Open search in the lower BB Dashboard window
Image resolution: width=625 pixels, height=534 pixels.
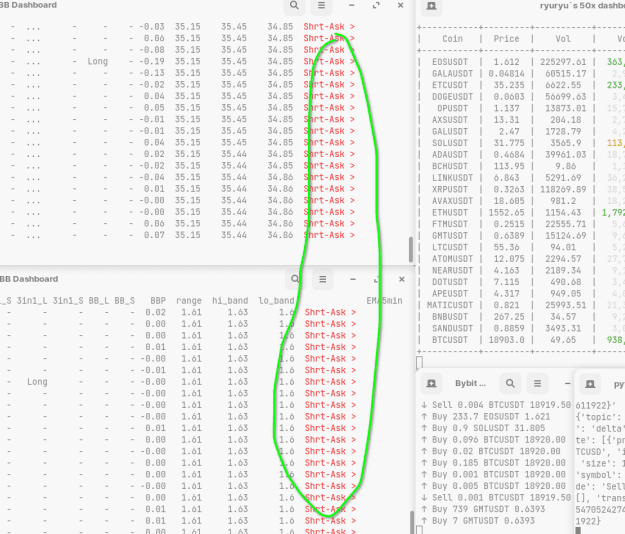pos(295,279)
